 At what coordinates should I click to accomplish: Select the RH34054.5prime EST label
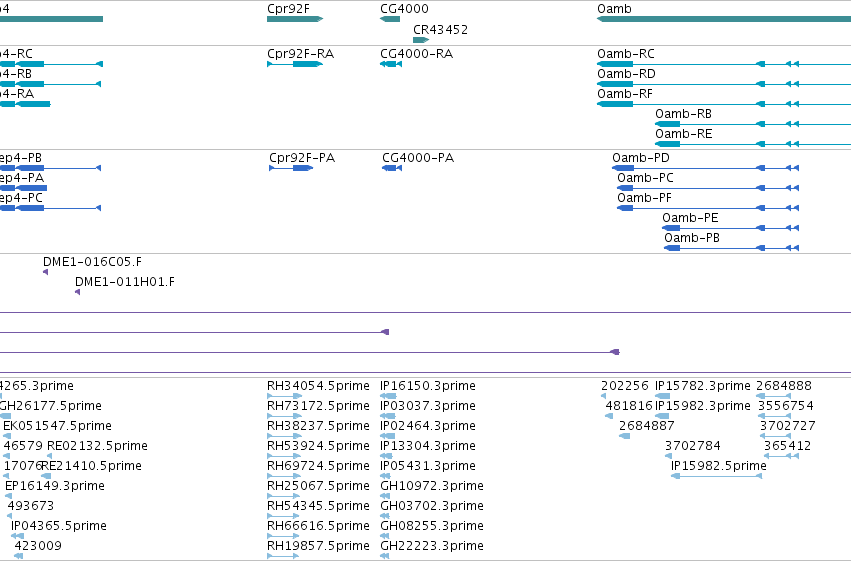point(318,386)
